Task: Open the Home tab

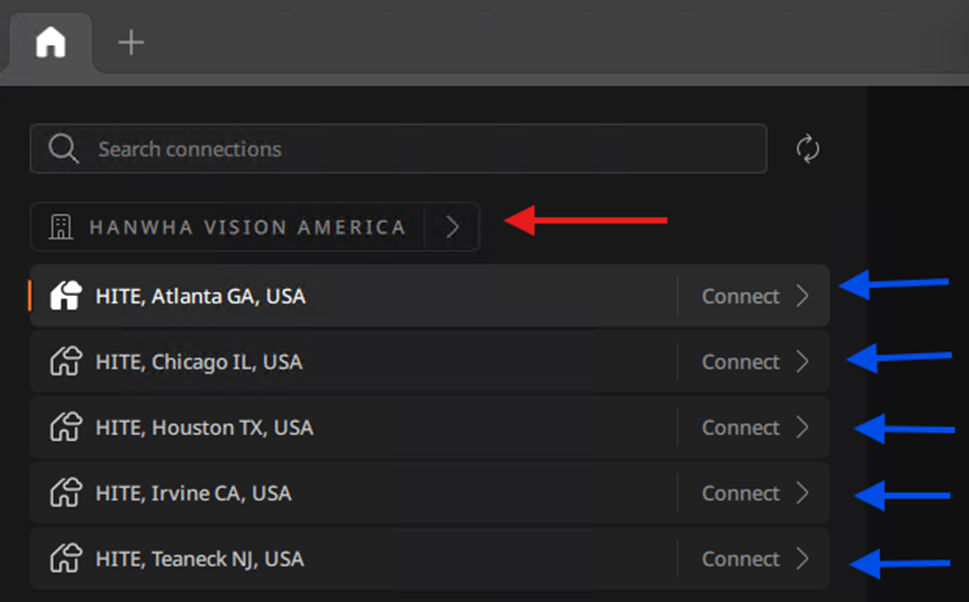Action: click(51, 42)
